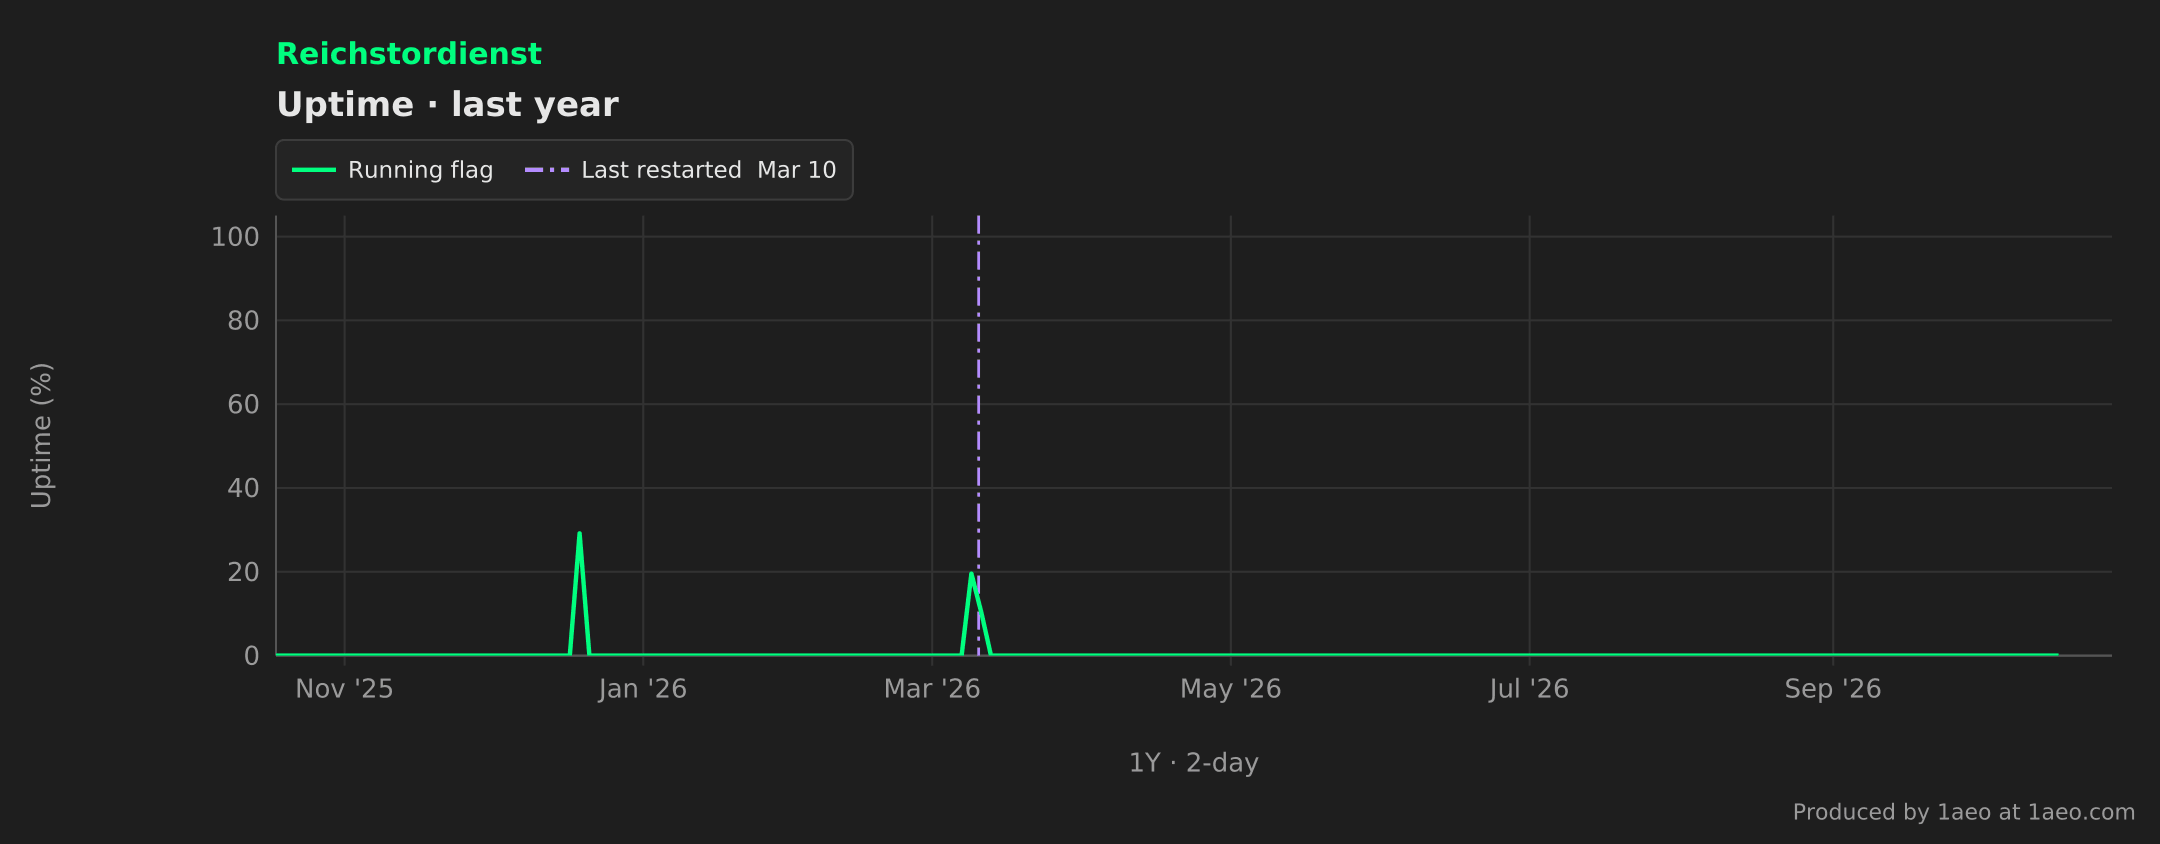Click the December uptime spike peak
Viewport: 2160px width, 844px height.
pos(580,534)
